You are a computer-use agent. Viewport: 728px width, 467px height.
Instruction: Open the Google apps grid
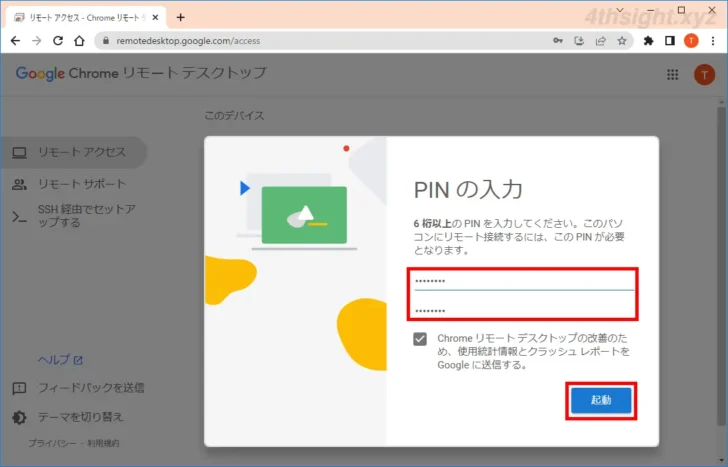pos(673,75)
